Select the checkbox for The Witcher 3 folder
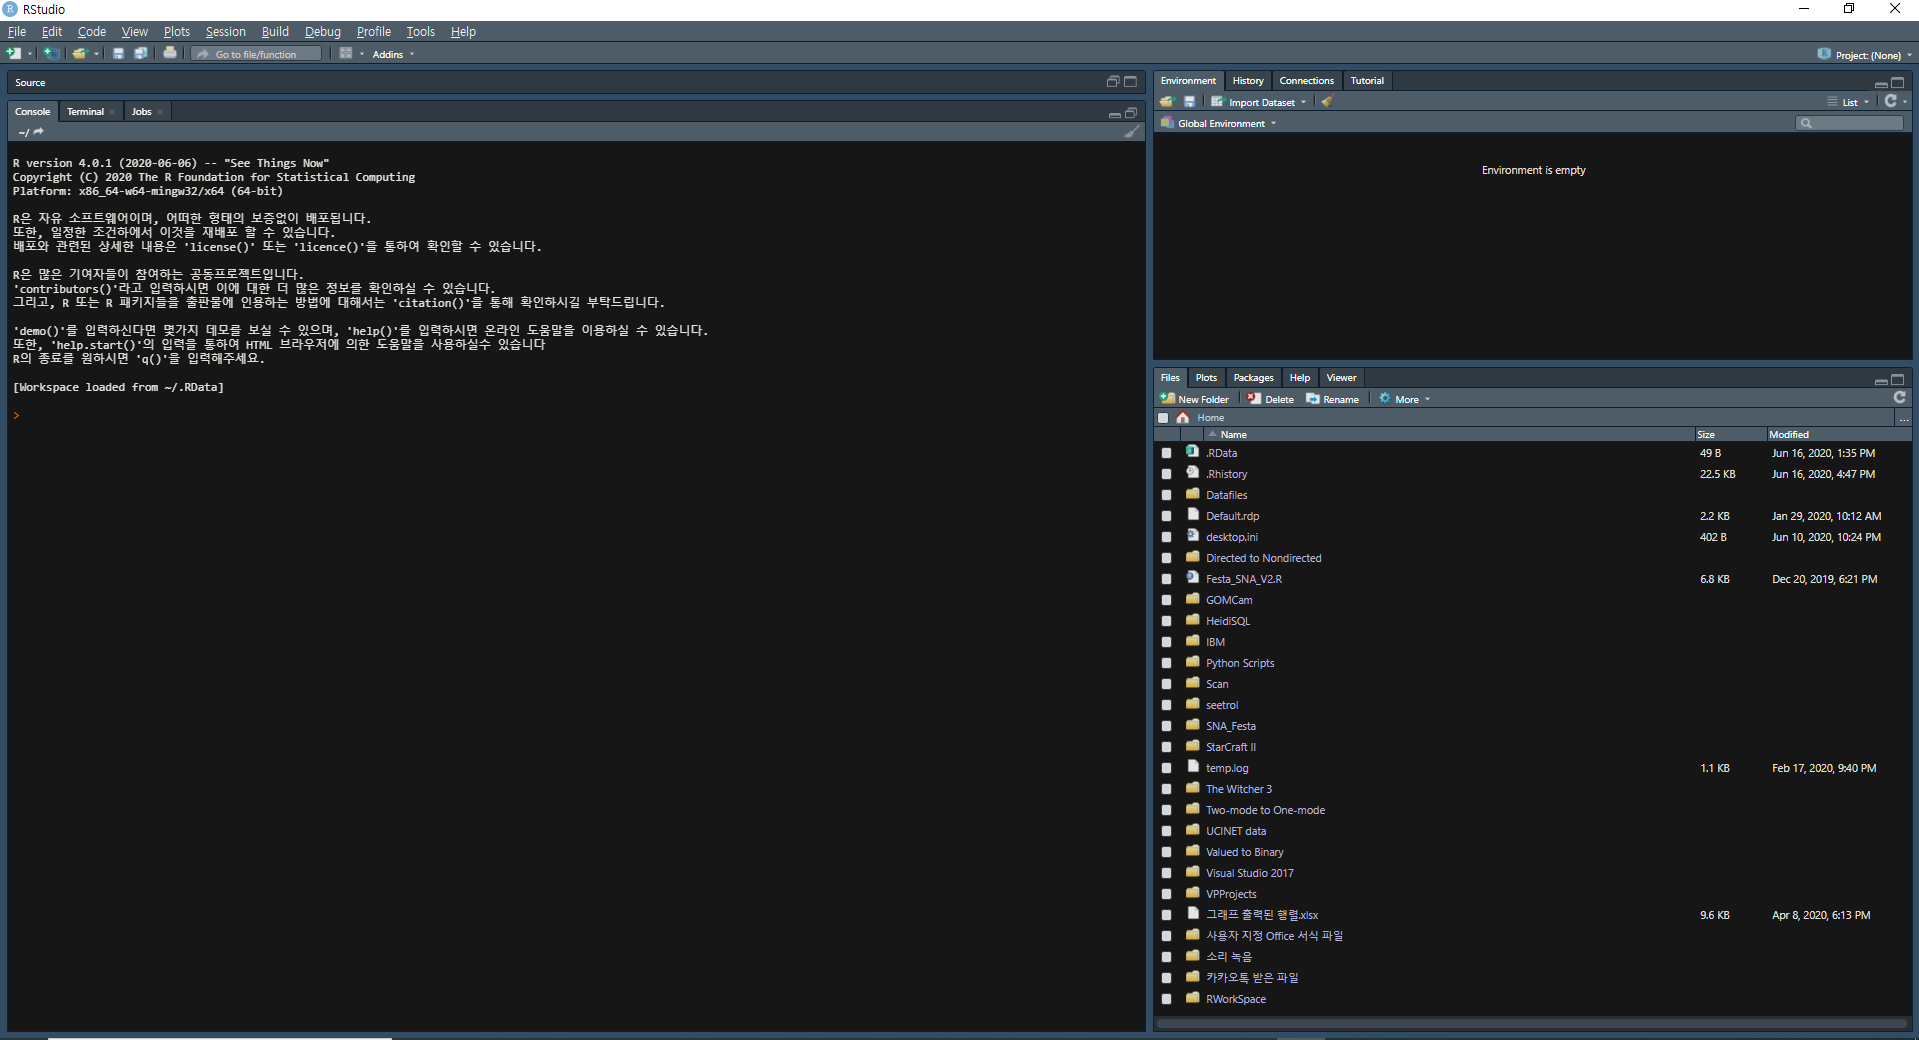The width and height of the screenshot is (1919, 1040). 1166,789
